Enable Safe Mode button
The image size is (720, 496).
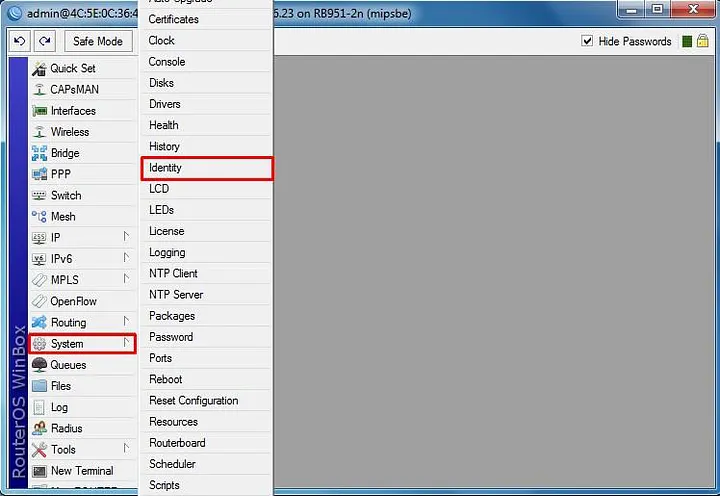click(x=98, y=41)
